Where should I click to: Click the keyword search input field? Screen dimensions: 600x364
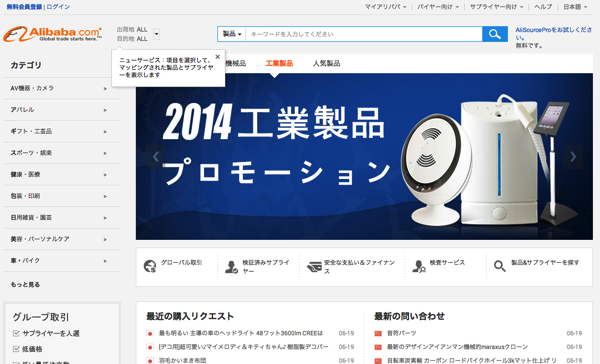364,34
